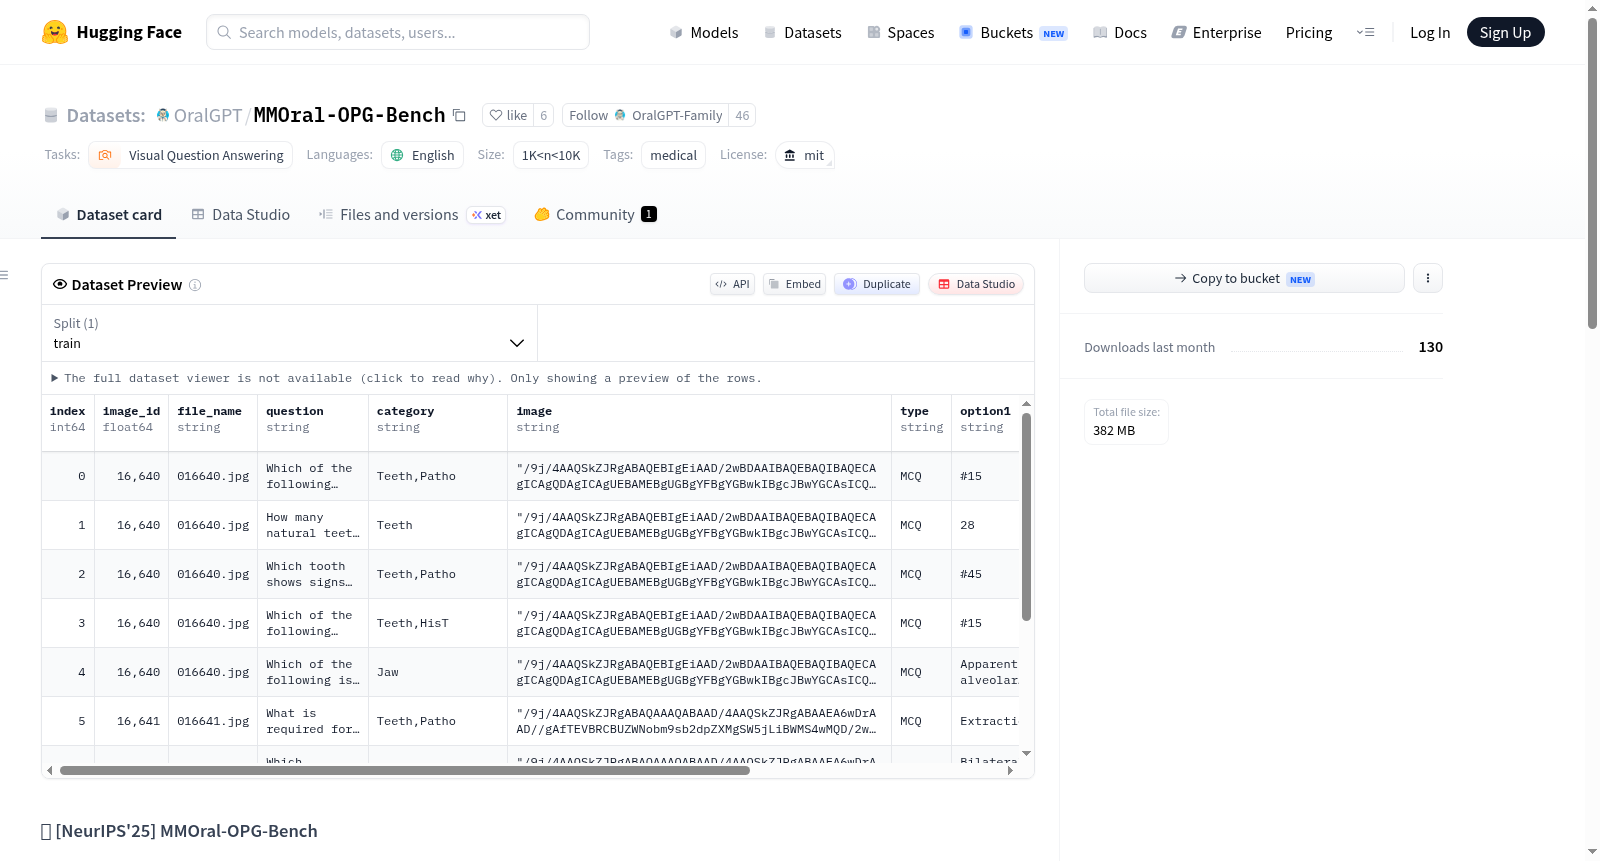Click the Log In link
Viewport: 1600px width, 861px height.
coord(1430,32)
